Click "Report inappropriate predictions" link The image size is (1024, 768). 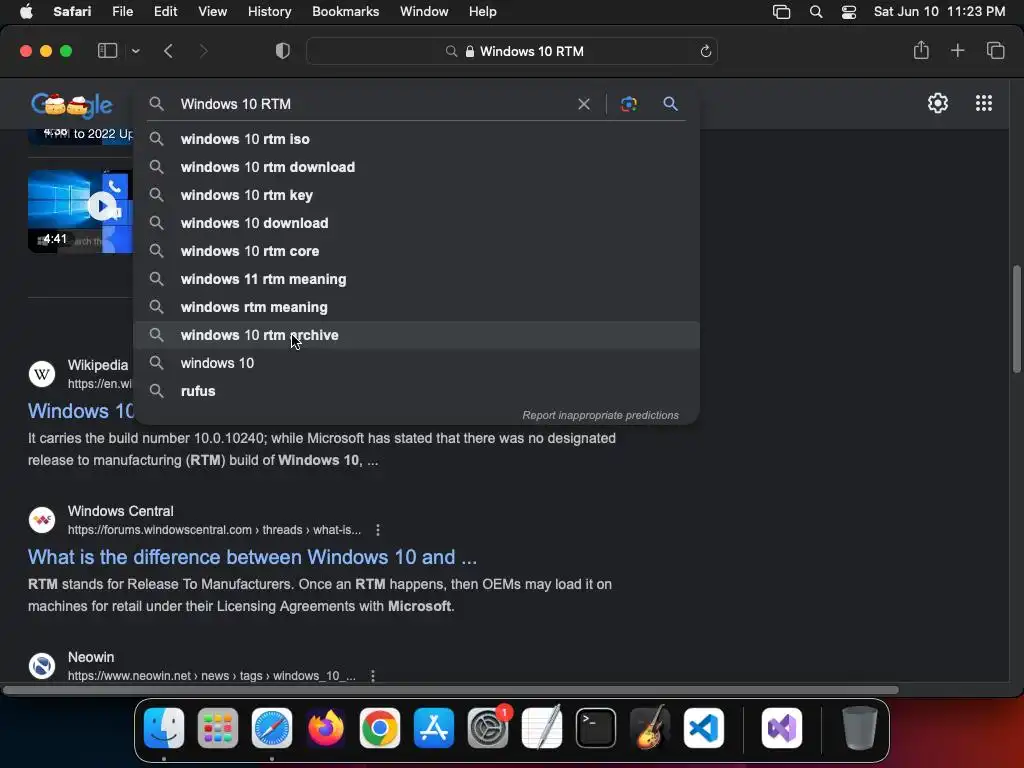point(600,415)
